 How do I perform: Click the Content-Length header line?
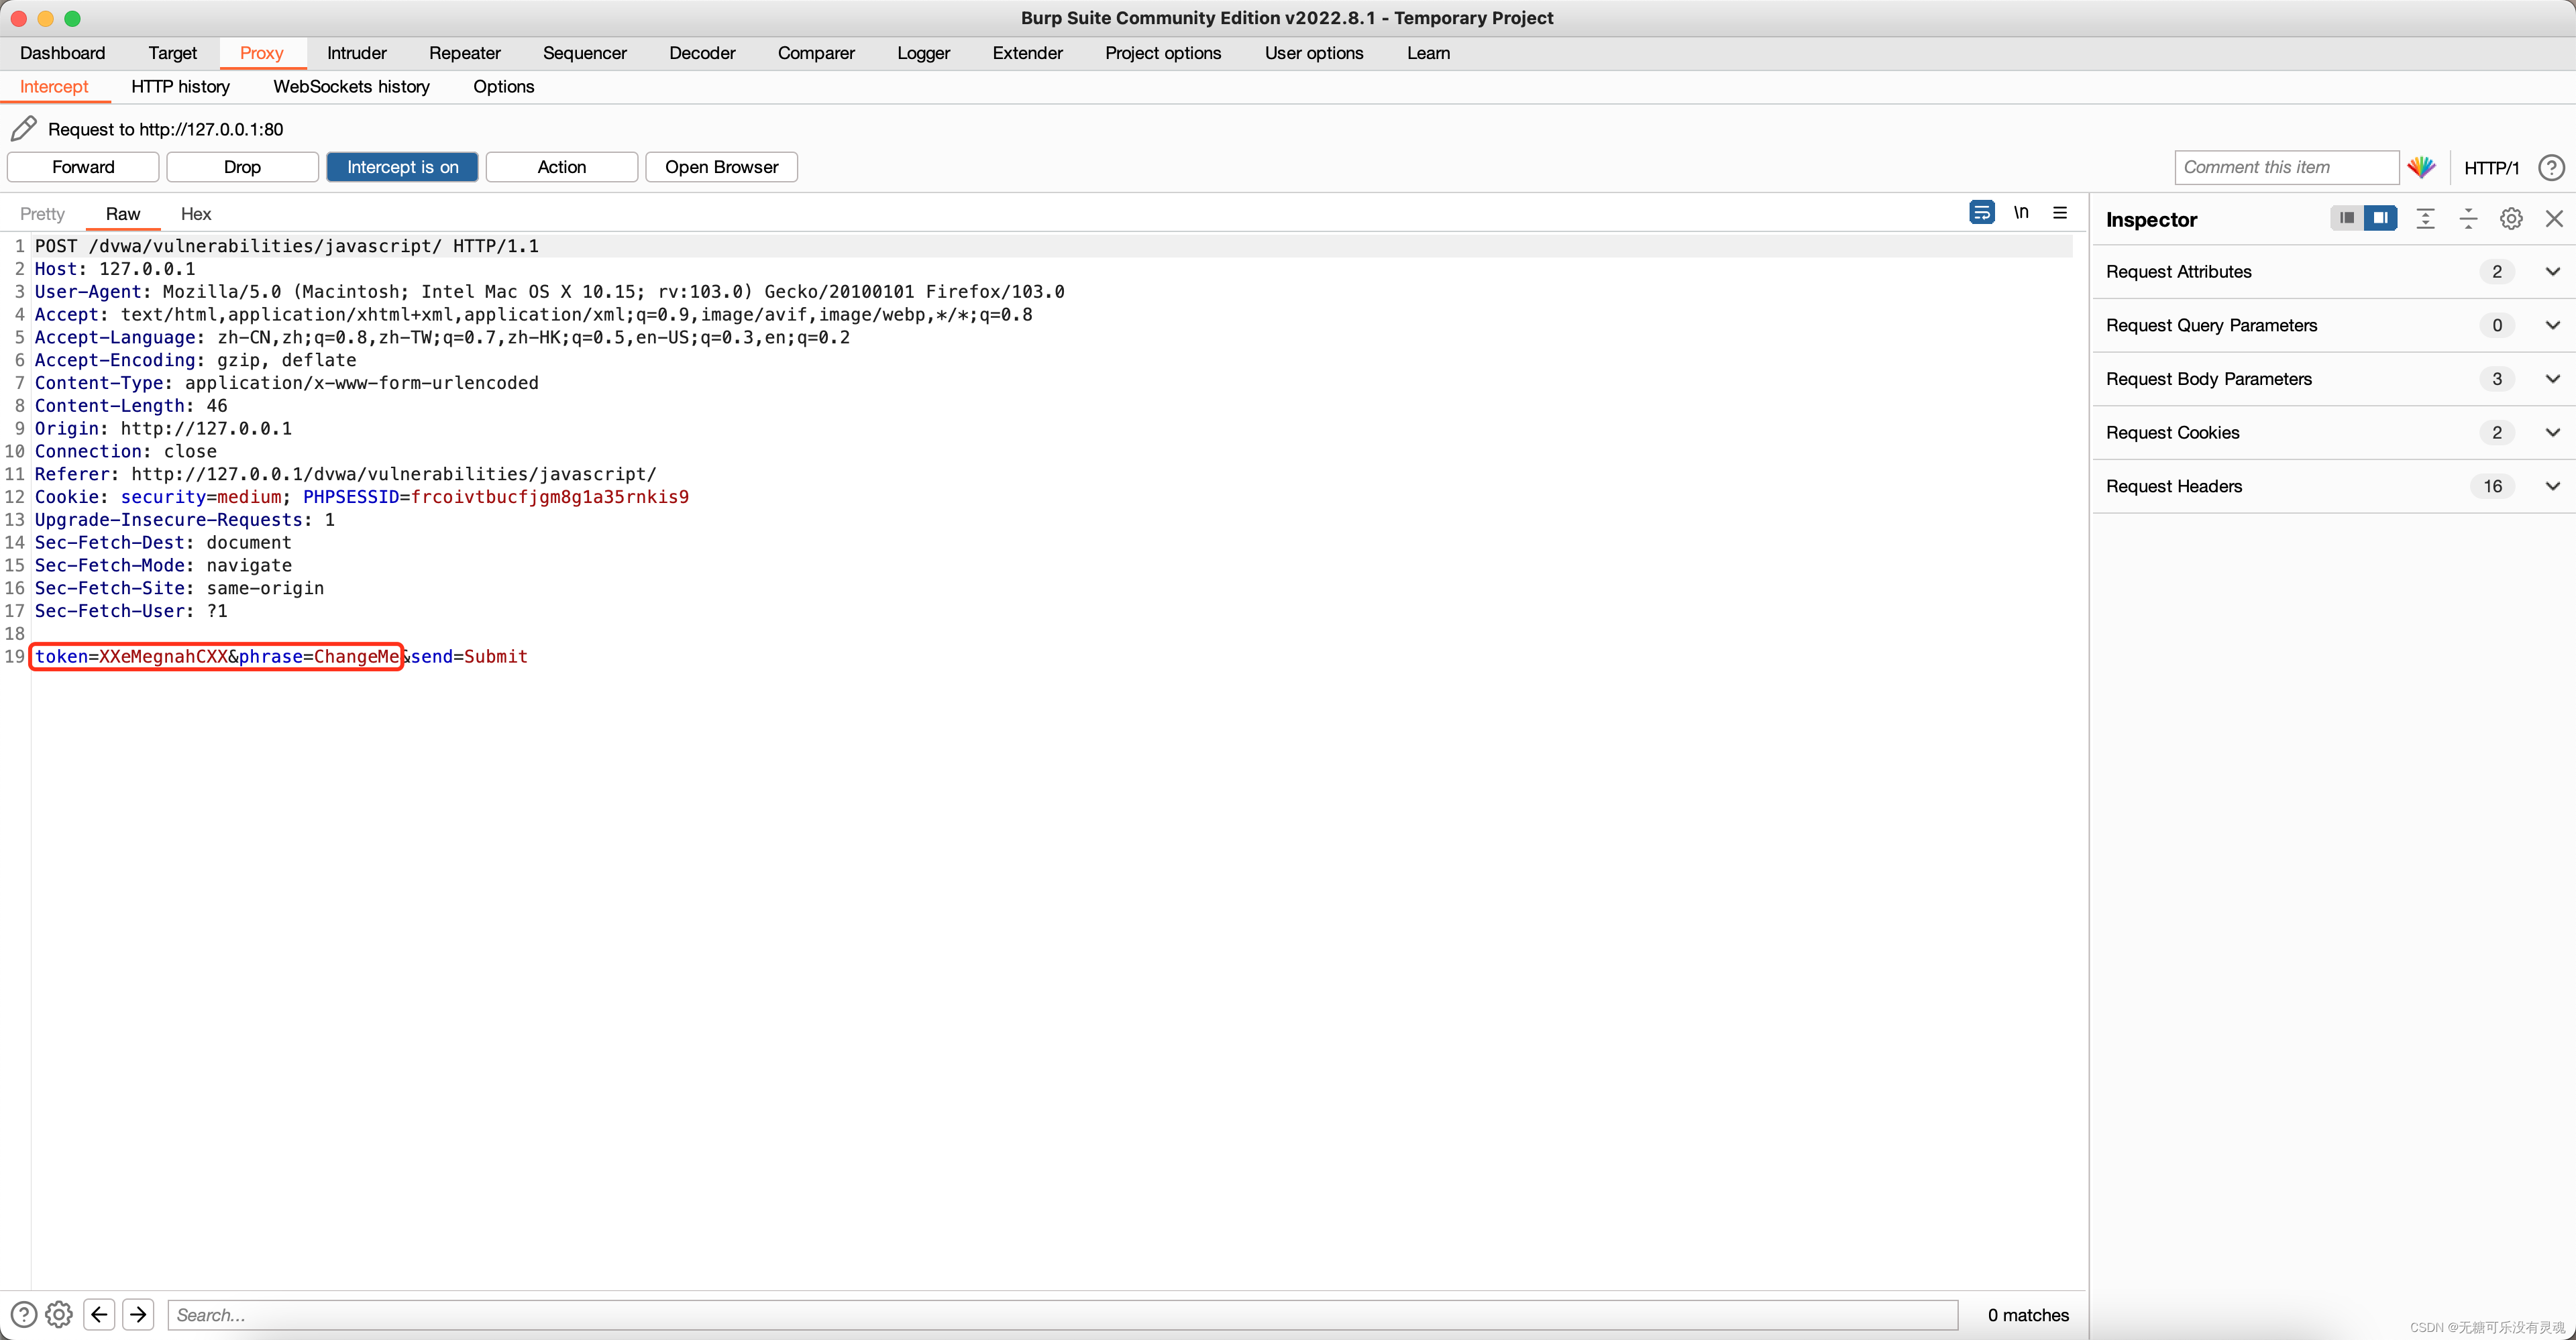pos(131,406)
